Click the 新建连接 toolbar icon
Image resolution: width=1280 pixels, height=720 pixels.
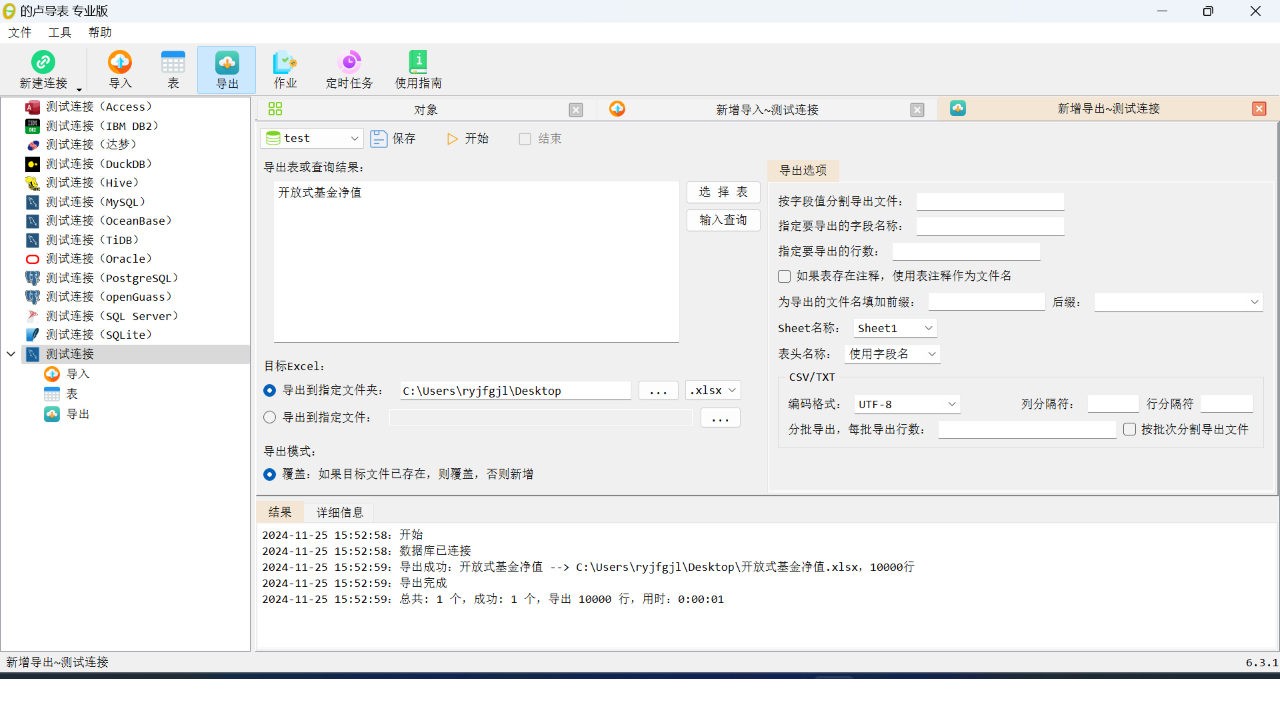point(43,63)
